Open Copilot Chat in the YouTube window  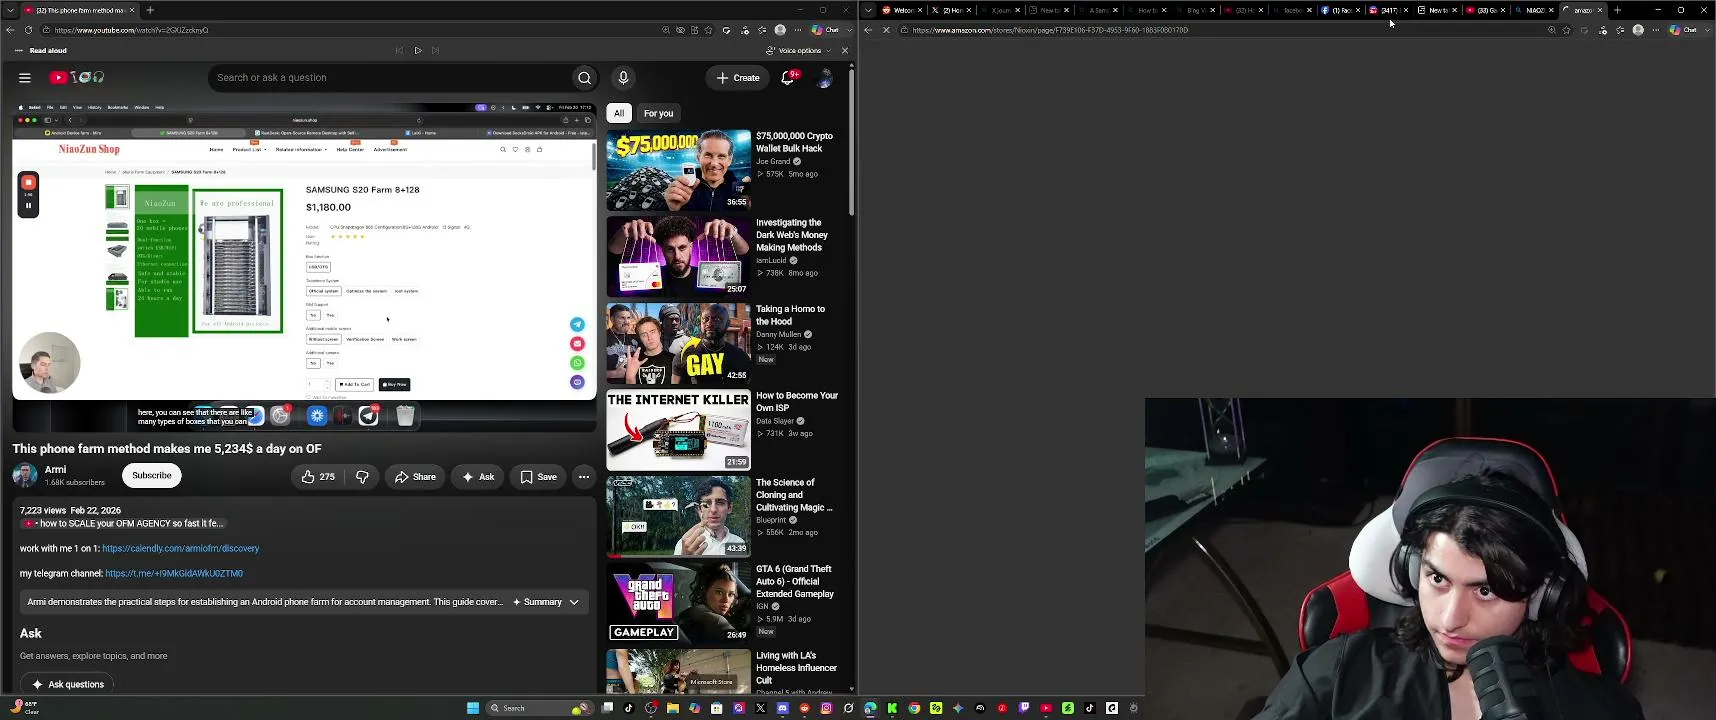827,30
